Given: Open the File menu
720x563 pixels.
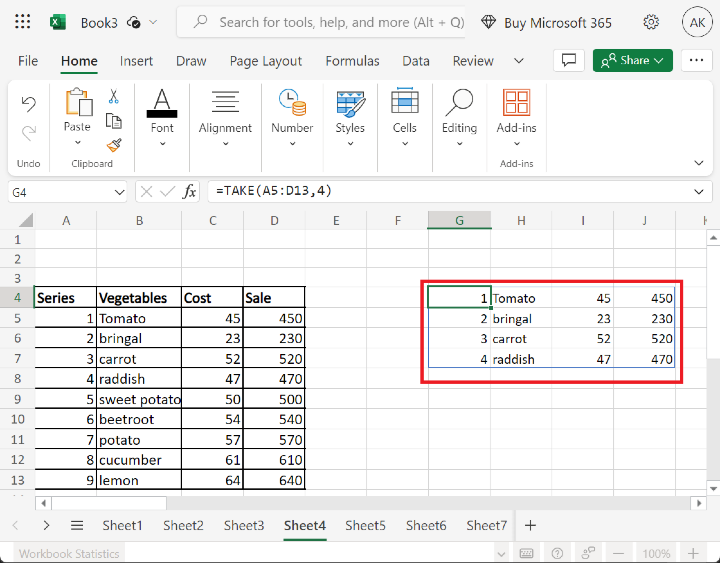Looking at the screenshot, I should [28, 61].
